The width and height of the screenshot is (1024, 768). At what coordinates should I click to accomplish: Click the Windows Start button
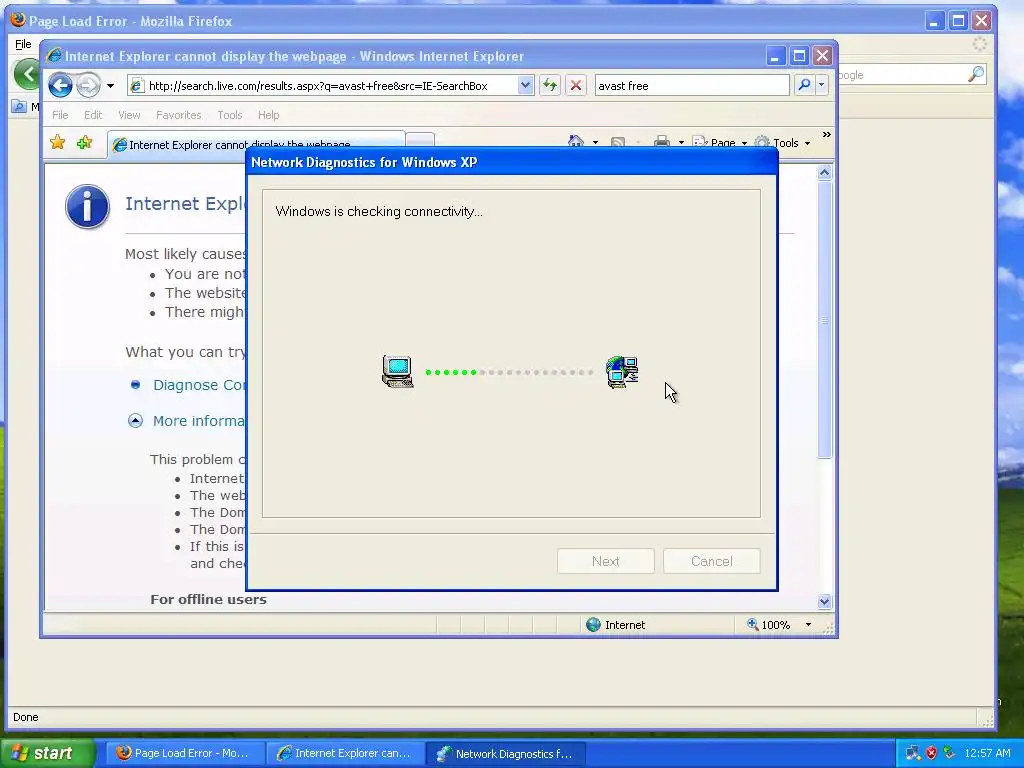coord(47,753)
